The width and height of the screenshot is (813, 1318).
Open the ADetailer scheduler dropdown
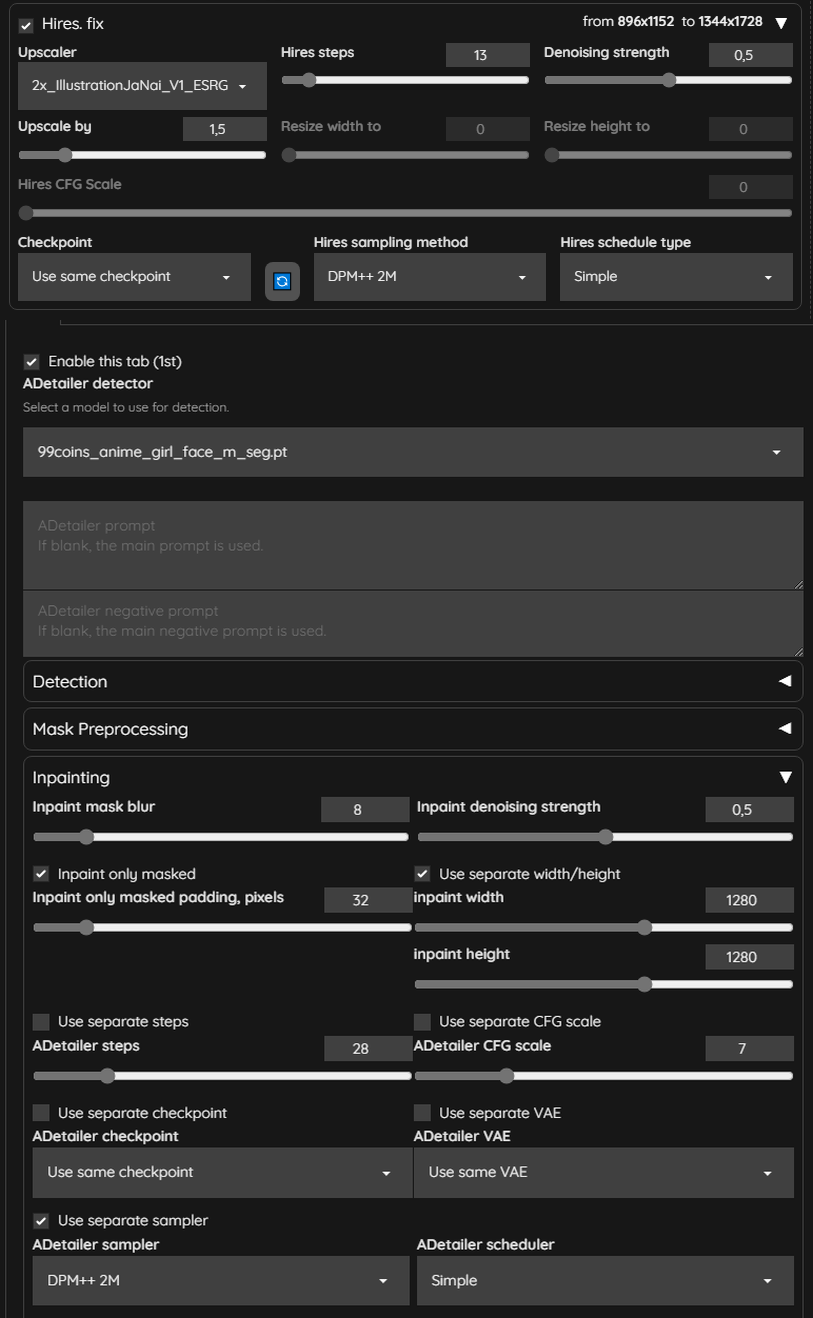point(605,1280)
